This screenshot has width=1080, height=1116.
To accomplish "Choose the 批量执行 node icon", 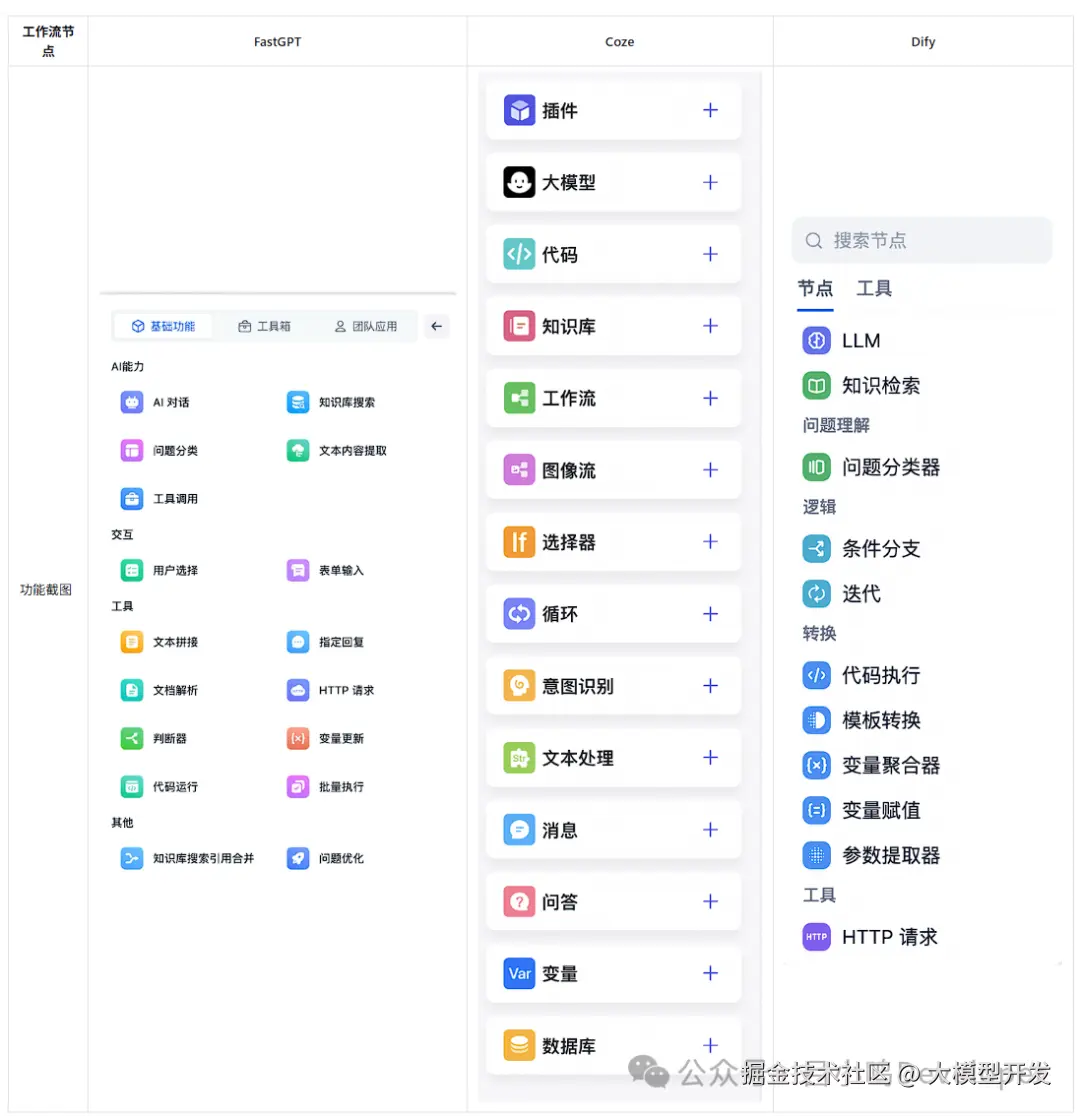I will click(298, 786).
